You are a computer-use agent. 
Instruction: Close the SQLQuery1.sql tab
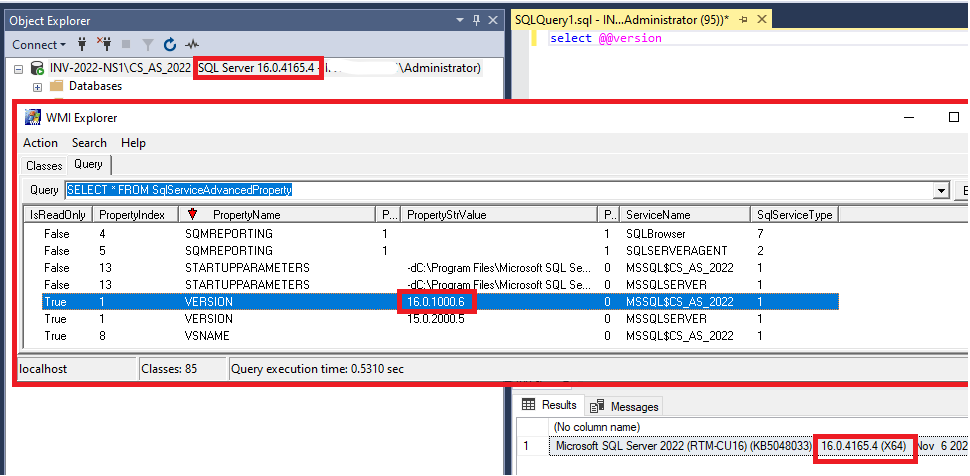[x=762, y=20]
